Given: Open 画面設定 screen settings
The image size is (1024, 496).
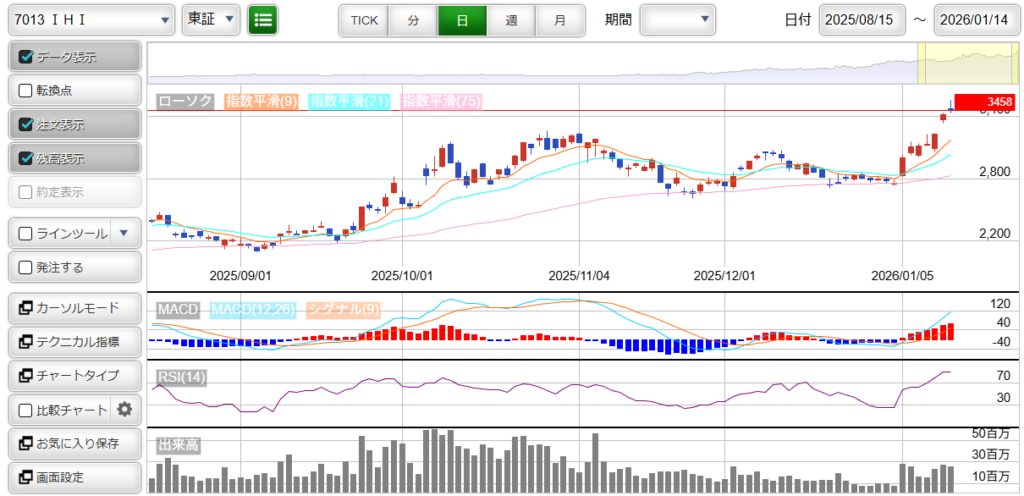Looking at the screenshot, I should (x=74, y=477).
